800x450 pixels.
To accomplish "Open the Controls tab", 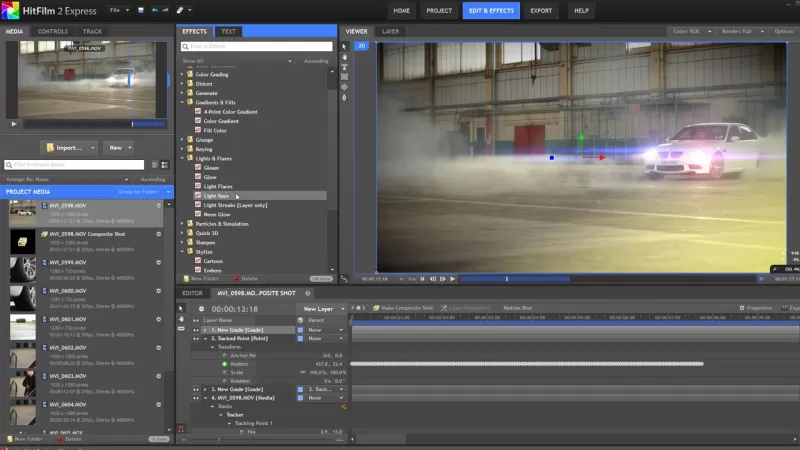I will [53, 31].
